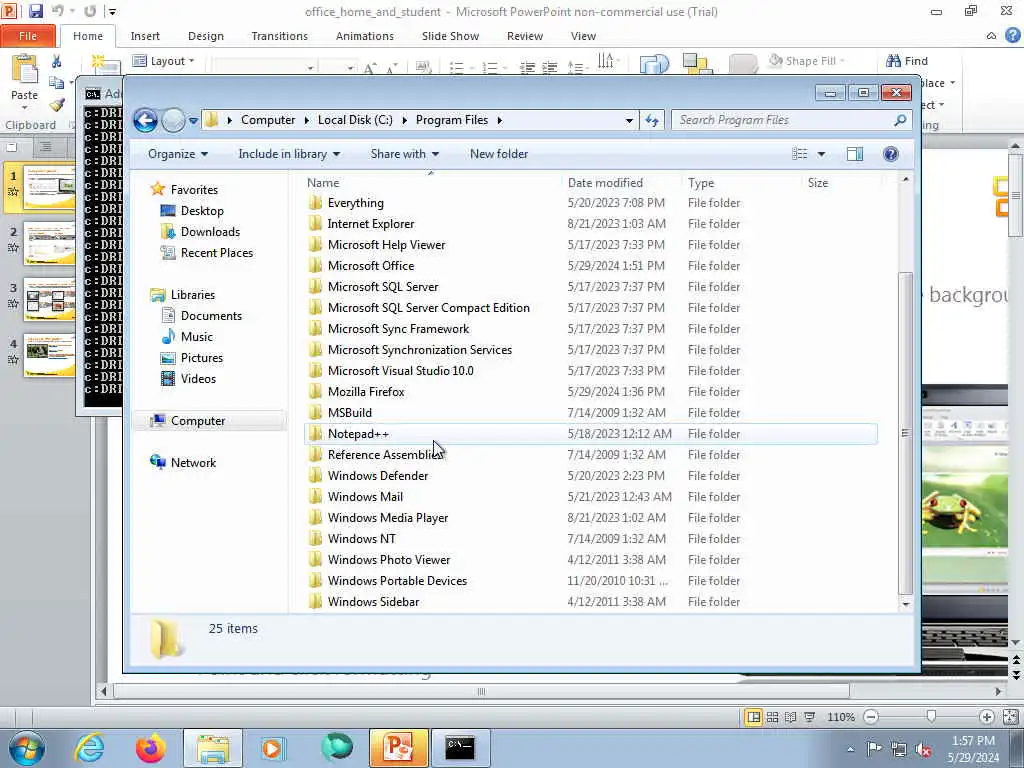Click the Explorer file list vertical scrollbar
1024x768 pixels.
tap(905, 432)
